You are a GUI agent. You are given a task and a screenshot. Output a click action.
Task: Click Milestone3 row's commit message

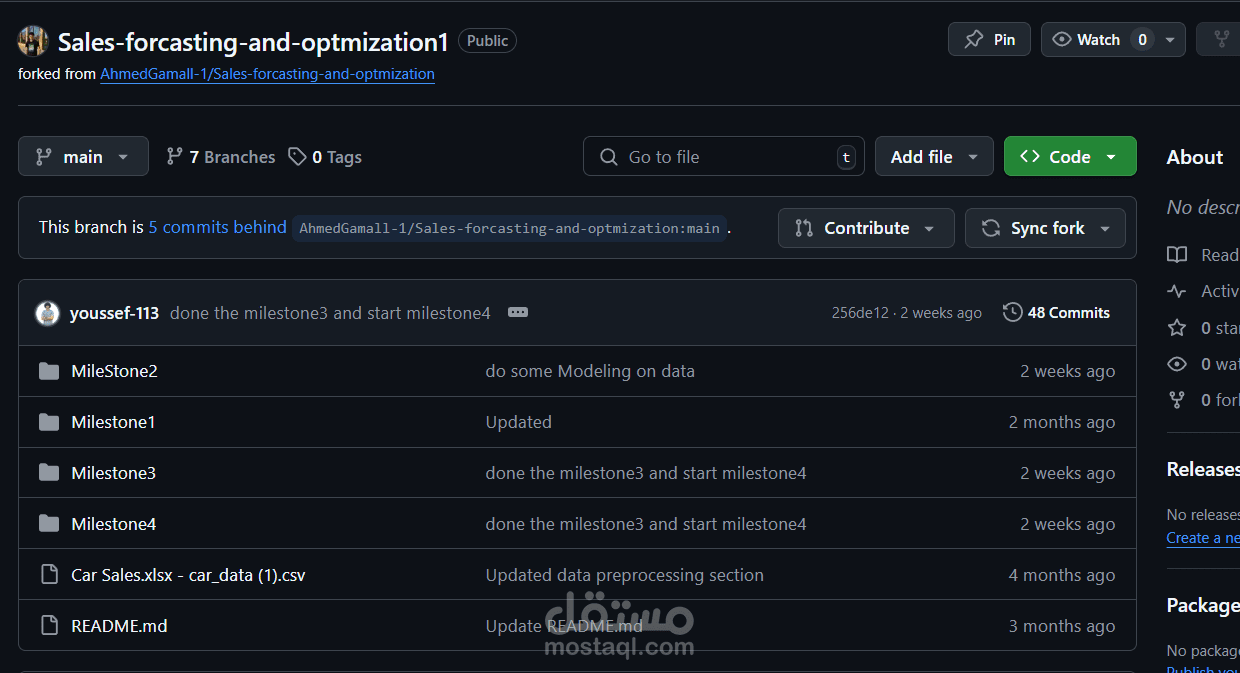tap(646, 473)
